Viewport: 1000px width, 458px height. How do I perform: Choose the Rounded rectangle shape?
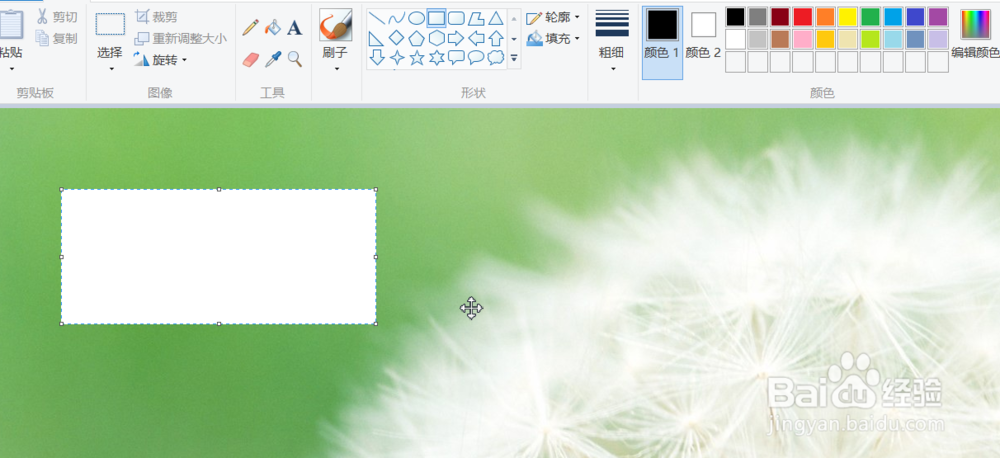tap(456, 18)
